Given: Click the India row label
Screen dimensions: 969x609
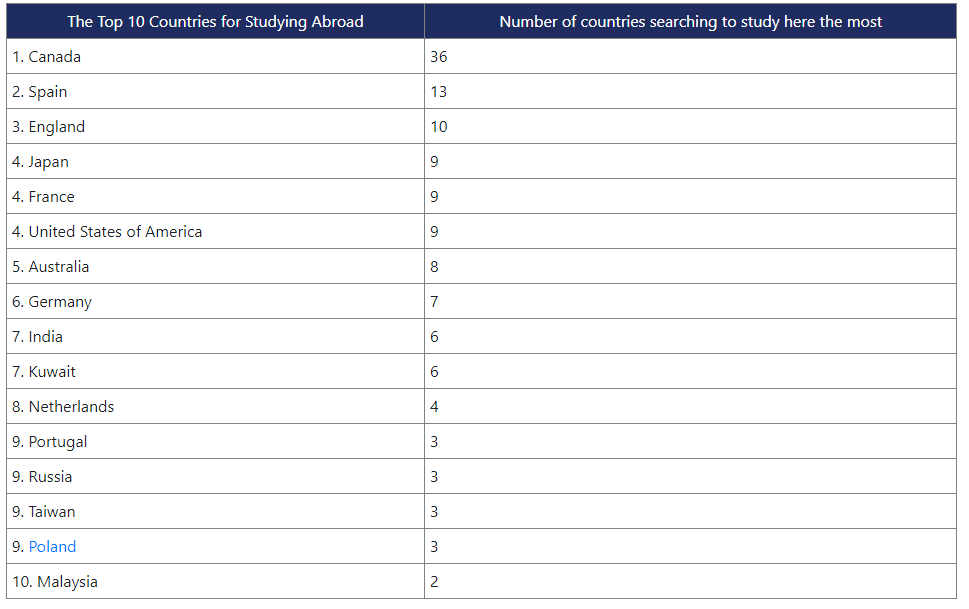Looking at the screenshot, I should click(38, 336).
